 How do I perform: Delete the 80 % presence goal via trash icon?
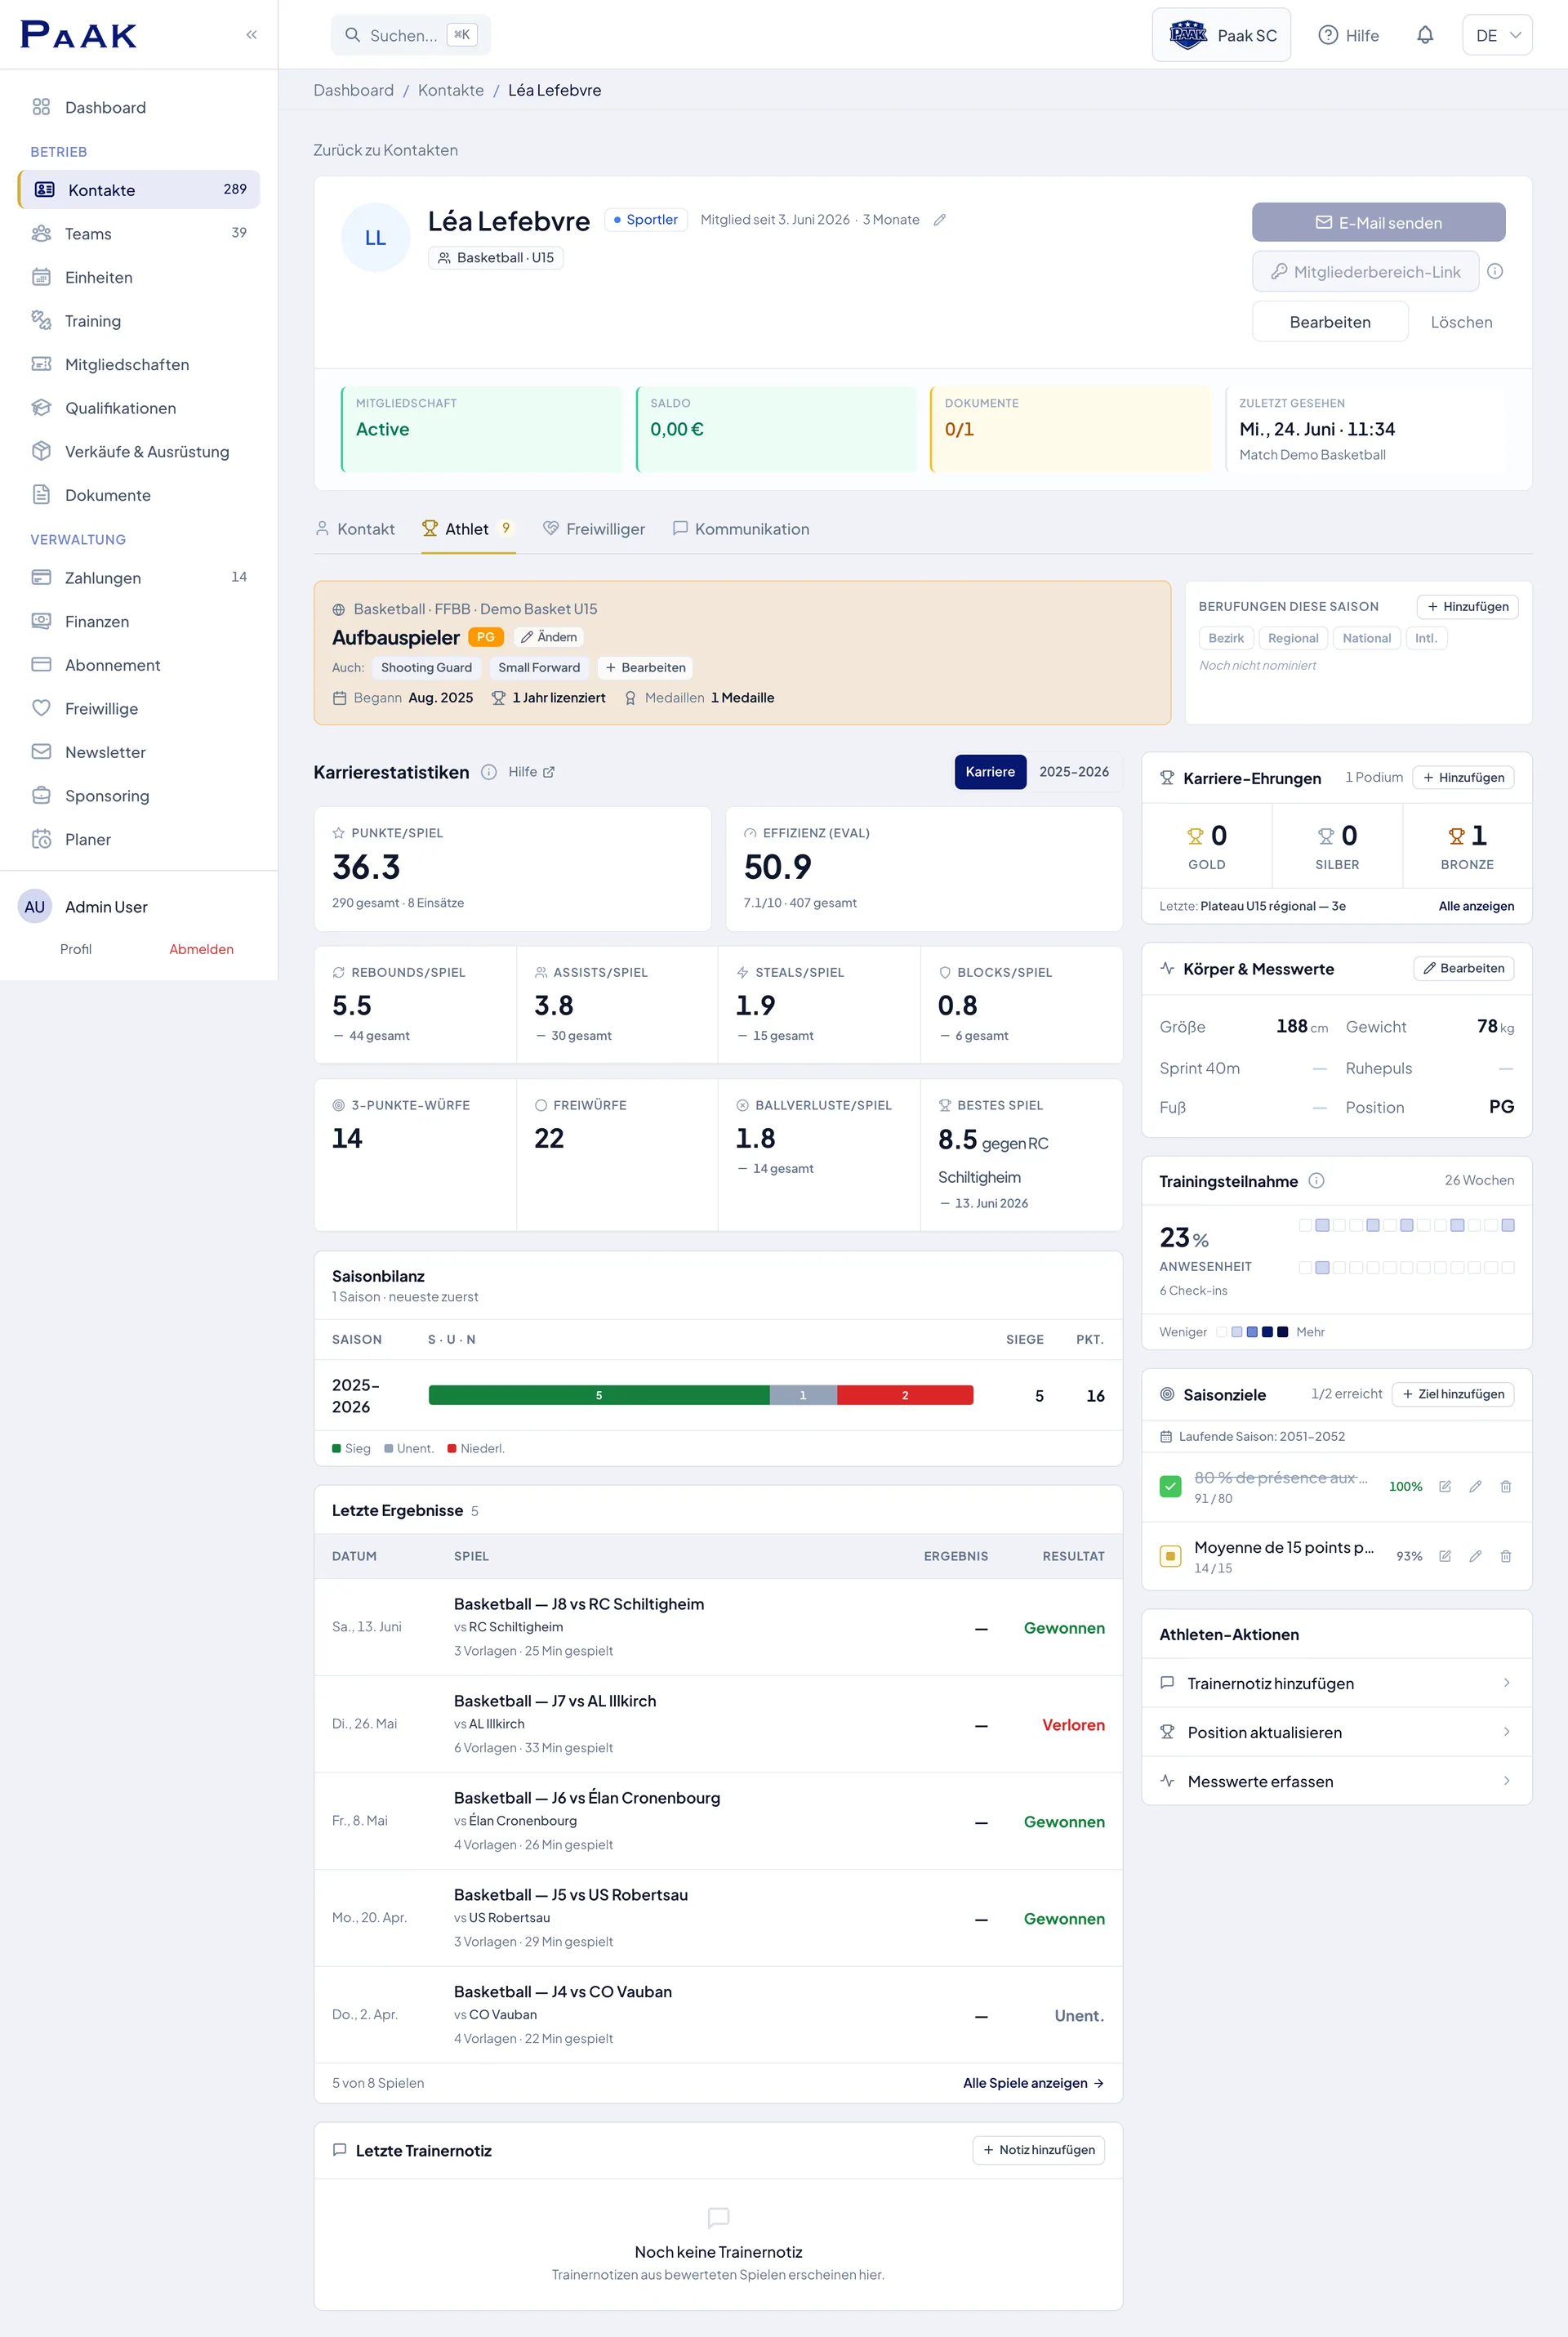pos(1505,1487)
